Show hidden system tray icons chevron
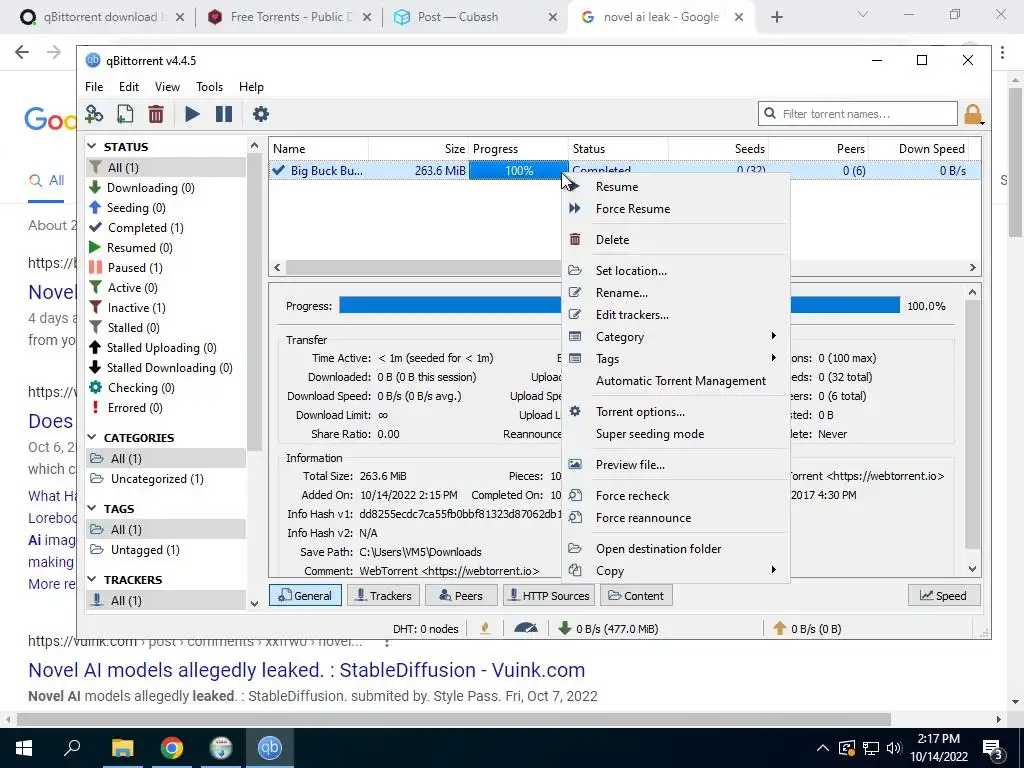Viewport: 1024px width, 768px height. point(823,748)
